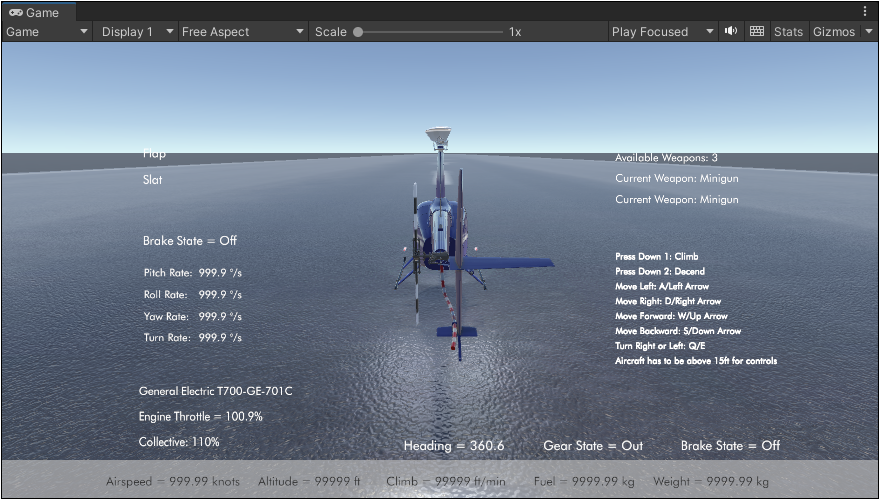
Task: Mute the game audio via speaker icon
Action: point(731,31)
